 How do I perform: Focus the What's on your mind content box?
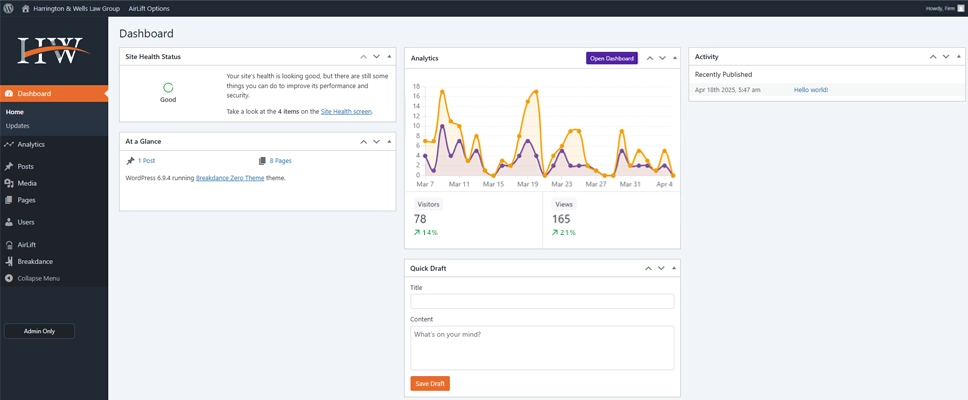coord(542,348)
